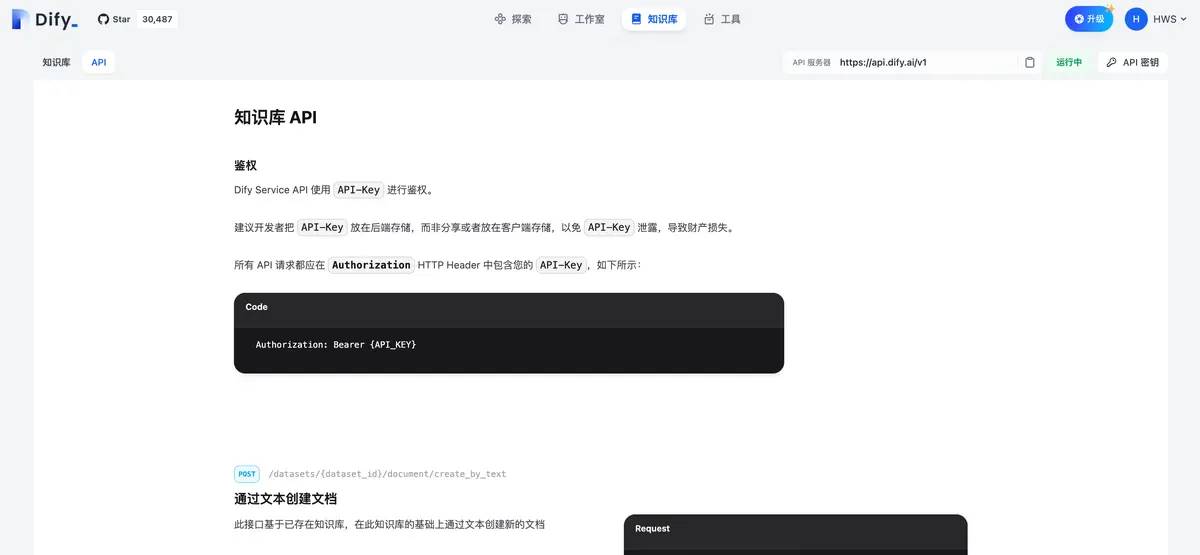Screen dimensions: 1200x555
Task: Click the create_by_text endpoint path
Action: pos(387,474)
